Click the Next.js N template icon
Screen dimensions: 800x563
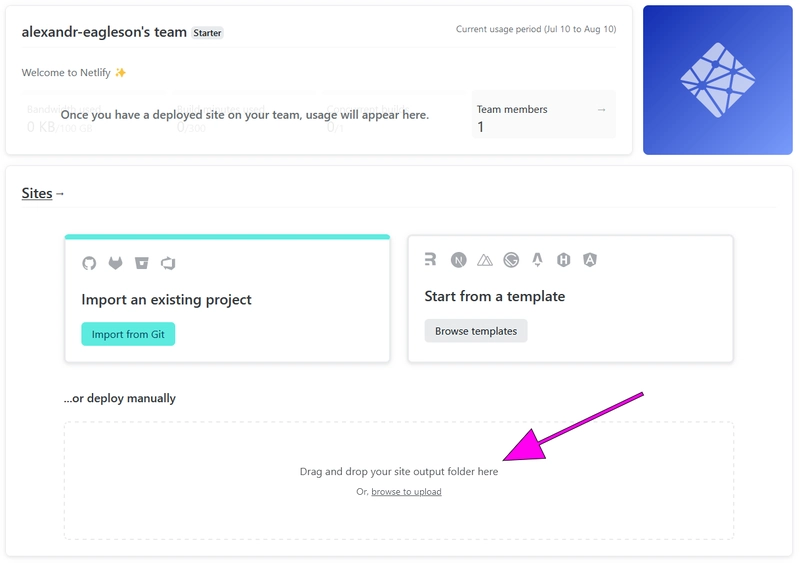(x=459, y=260)
